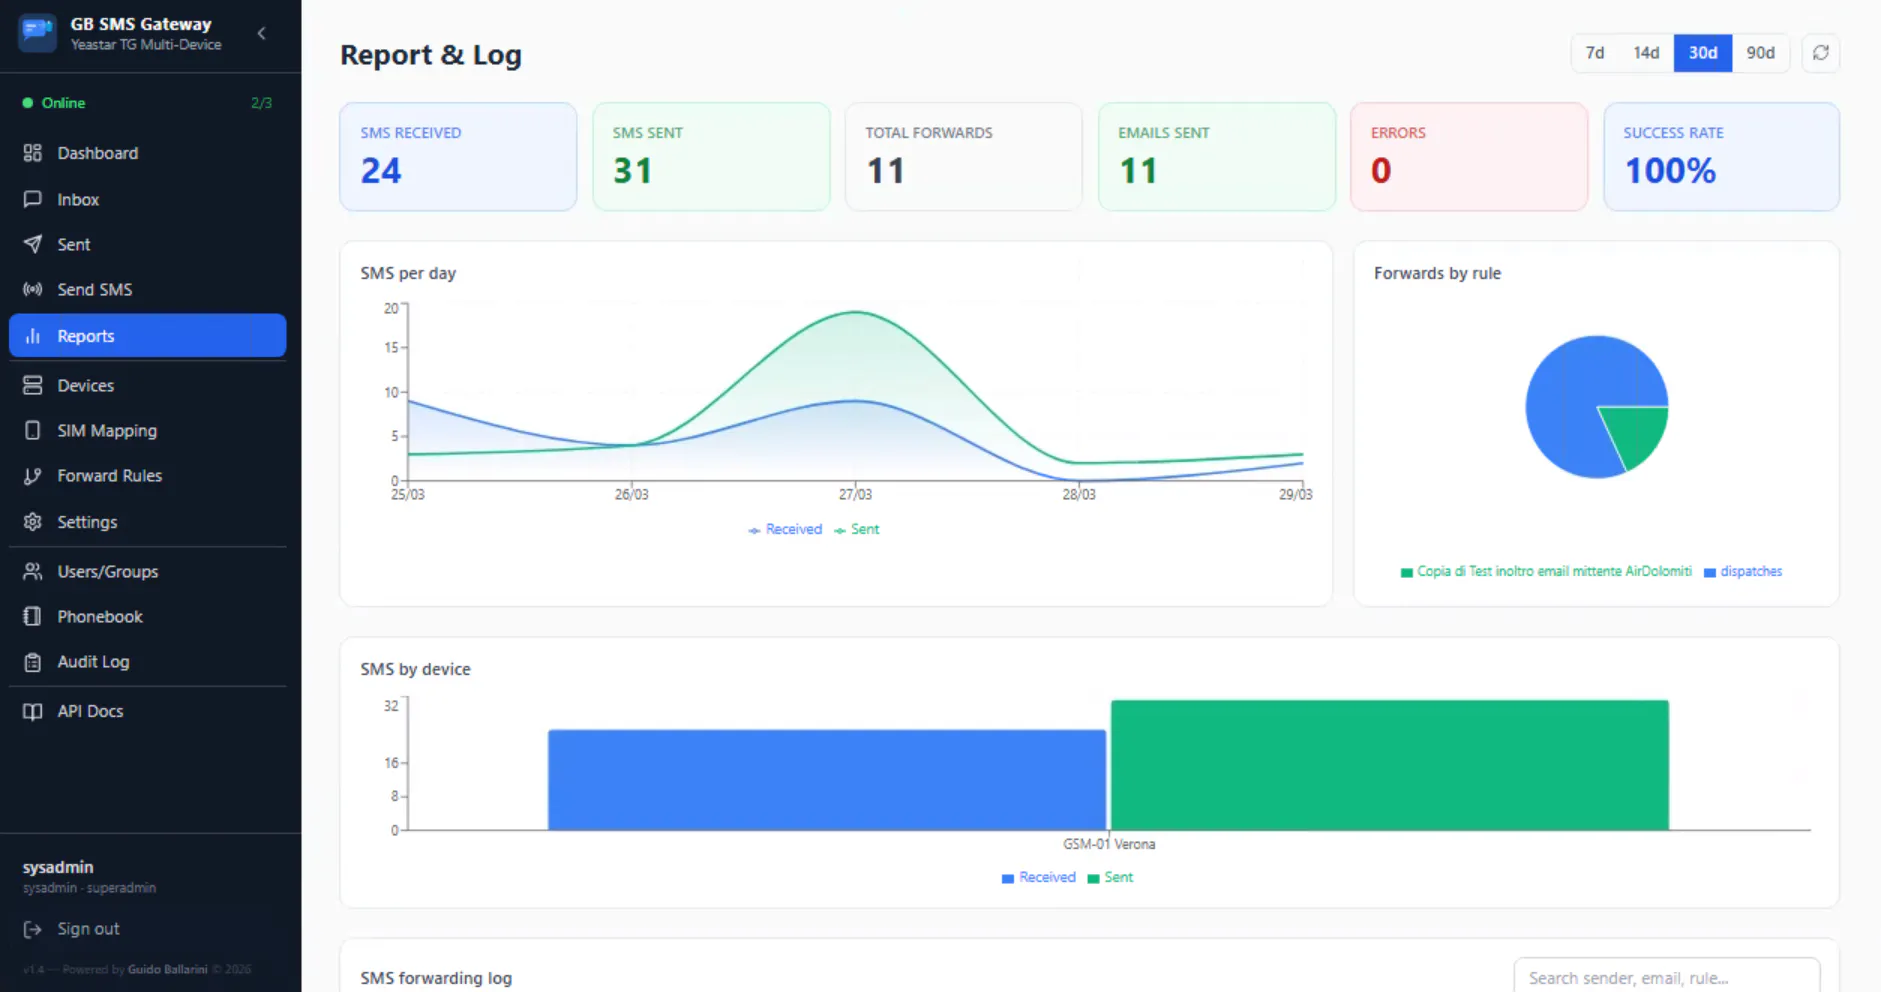Screen dimensions: 1881x992
Task: Open the Send SMS menu label
Action: [95, 289]
